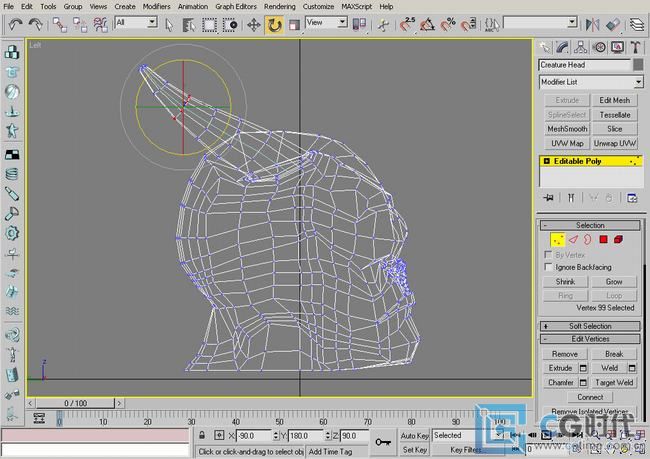
Task: Open the Layer Manager icon
Action: click(637, 24)
